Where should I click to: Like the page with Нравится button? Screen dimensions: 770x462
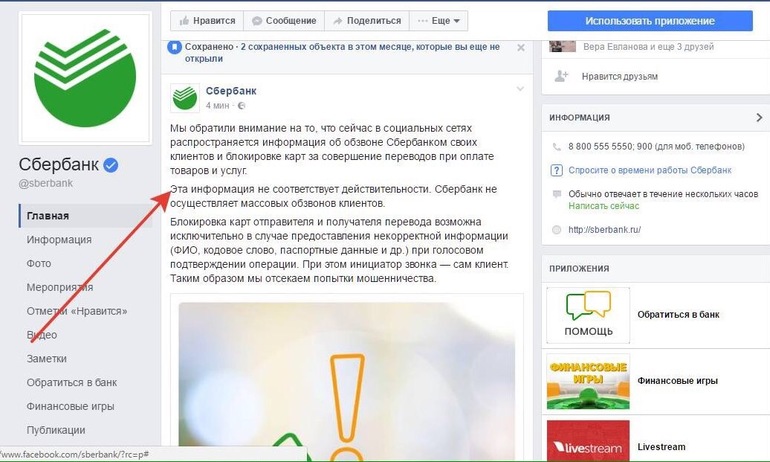pos(207,21)
